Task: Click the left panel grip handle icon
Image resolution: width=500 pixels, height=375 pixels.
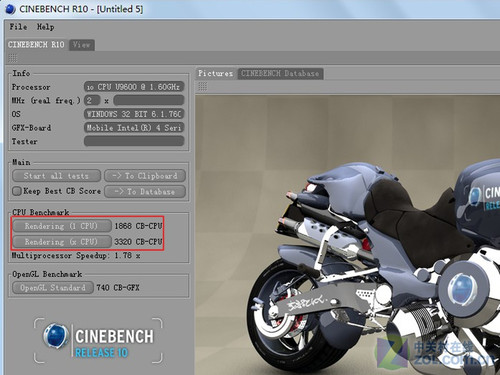Action: 13,58
